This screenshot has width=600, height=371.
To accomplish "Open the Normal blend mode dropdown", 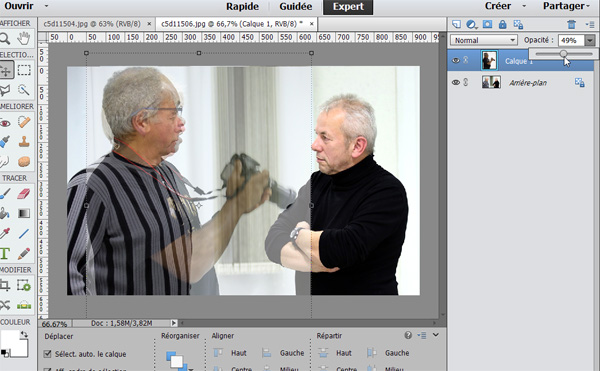I will [484, 40].
